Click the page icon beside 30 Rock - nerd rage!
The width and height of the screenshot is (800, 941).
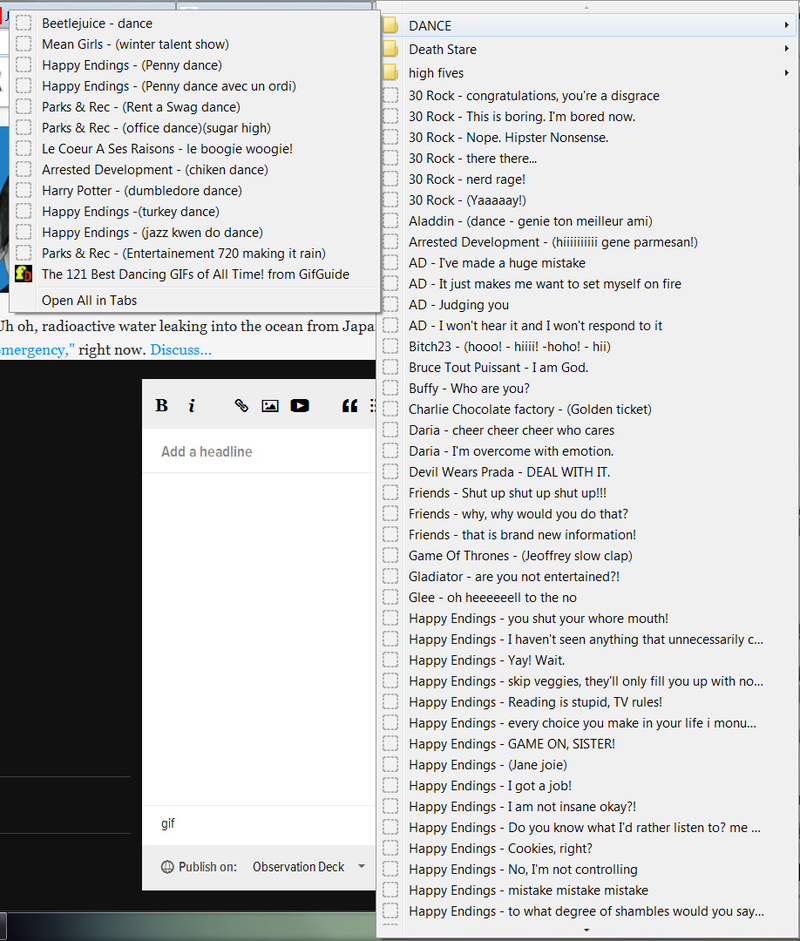391,179
